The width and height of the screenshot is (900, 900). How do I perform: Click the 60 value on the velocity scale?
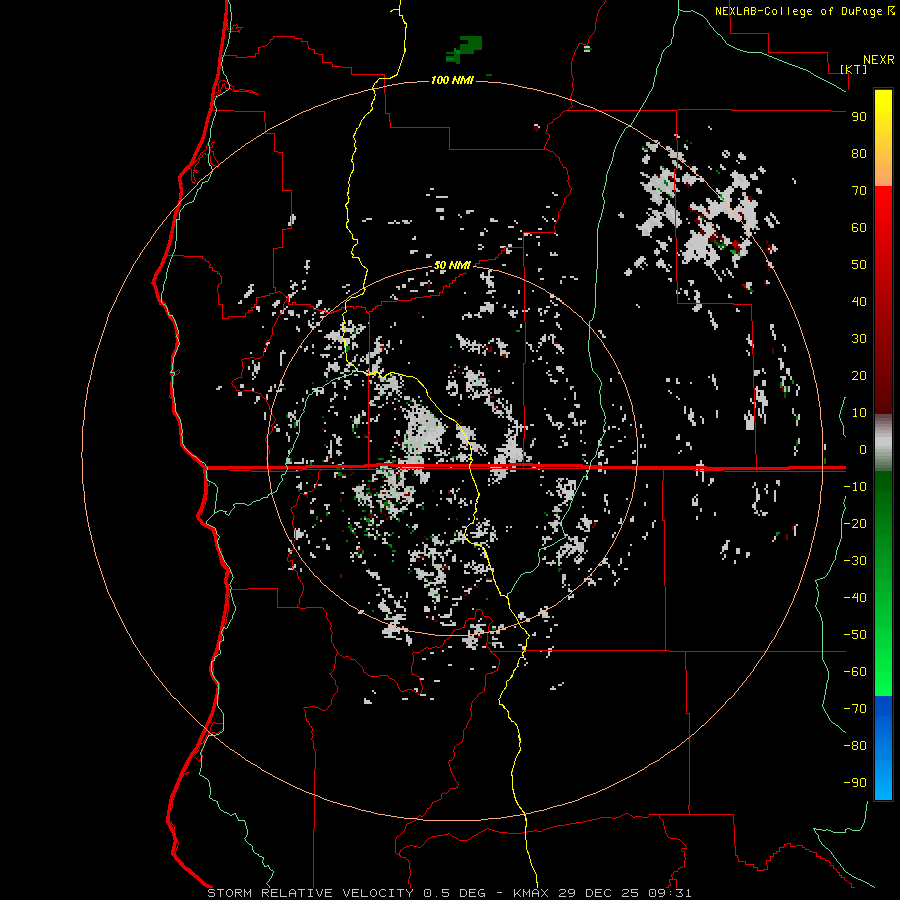[x=859, y=227]
